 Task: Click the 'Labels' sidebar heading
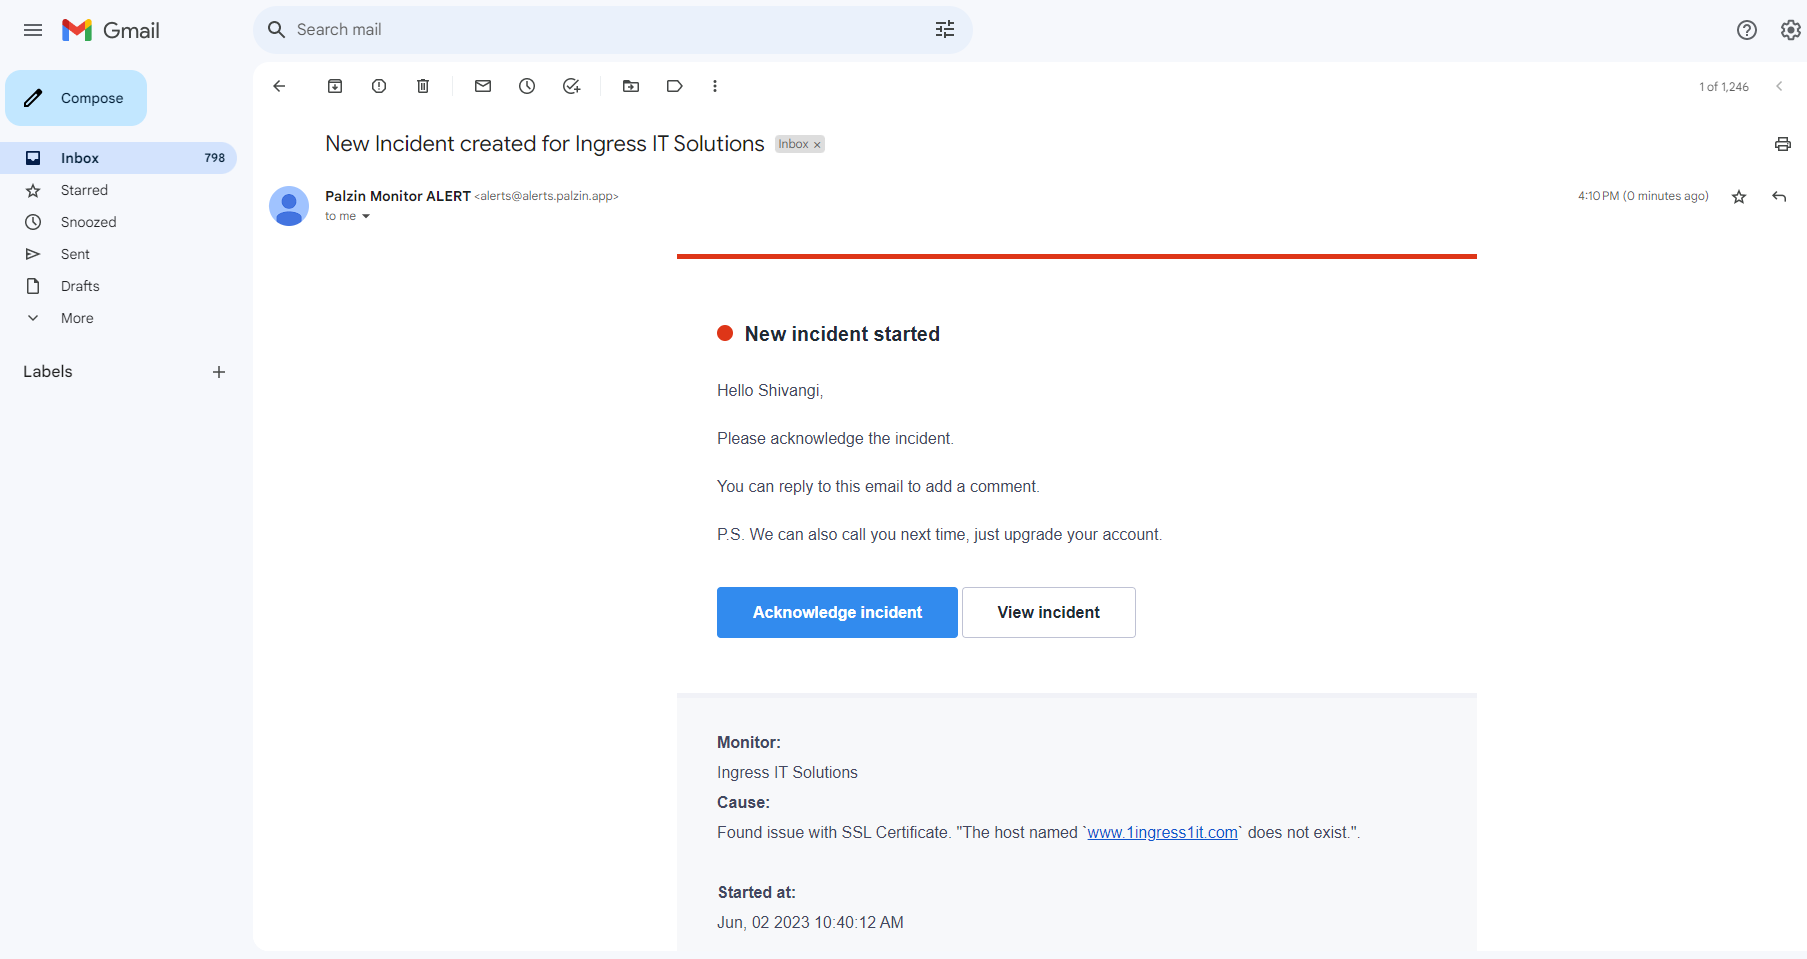(48, 372)
